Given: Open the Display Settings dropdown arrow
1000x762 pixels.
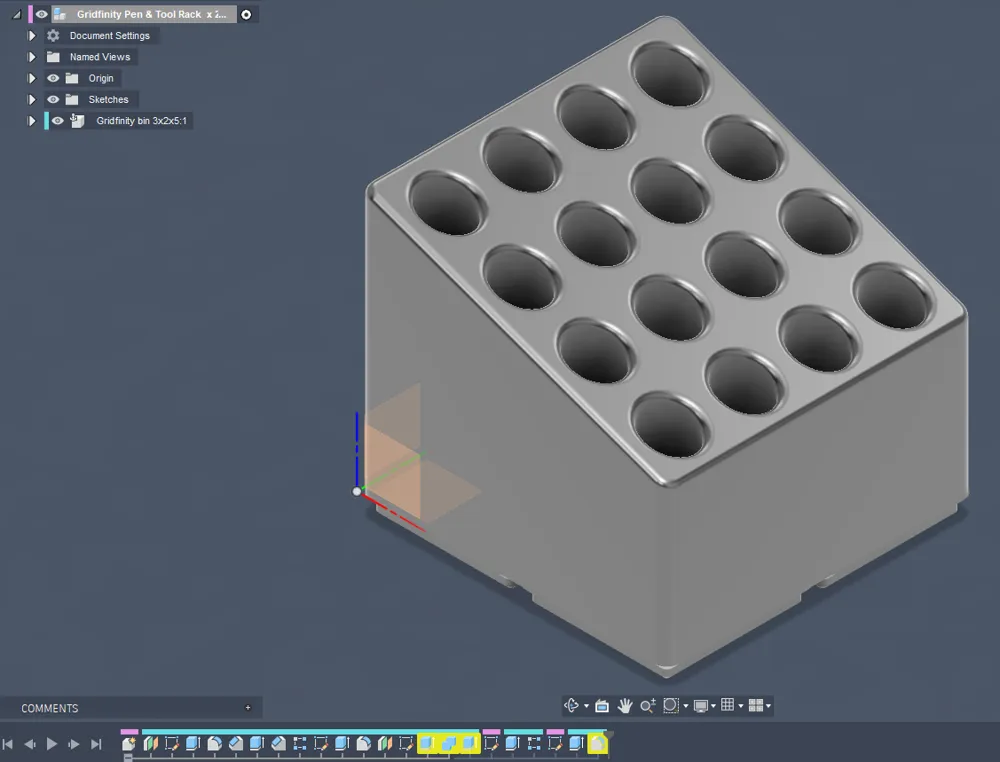Looking at the screenshot, I should click(712, 705).
